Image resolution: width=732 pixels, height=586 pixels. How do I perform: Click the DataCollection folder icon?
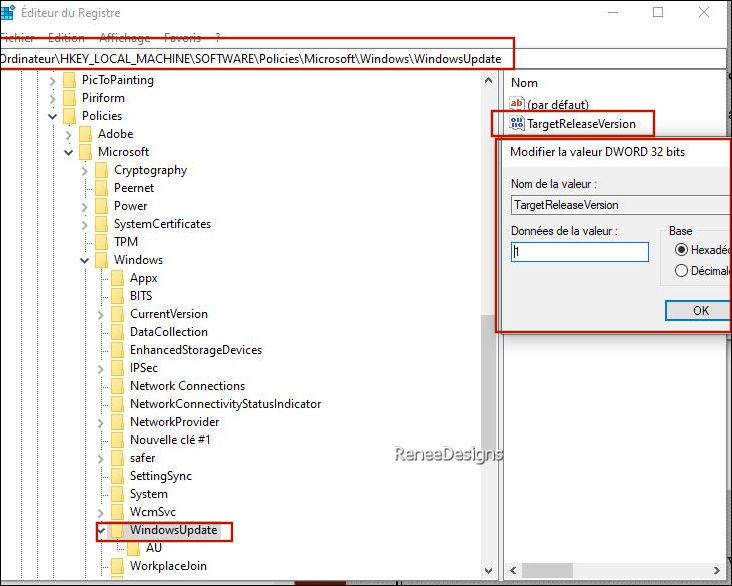click(118, 332)
